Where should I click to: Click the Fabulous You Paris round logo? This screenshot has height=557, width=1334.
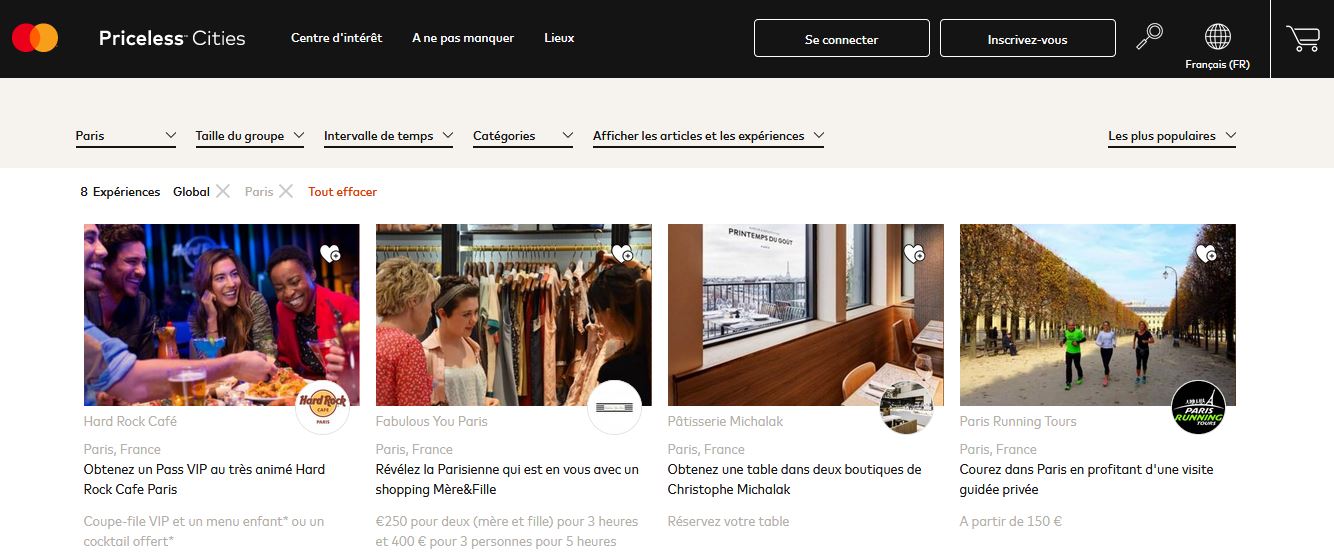614,407
